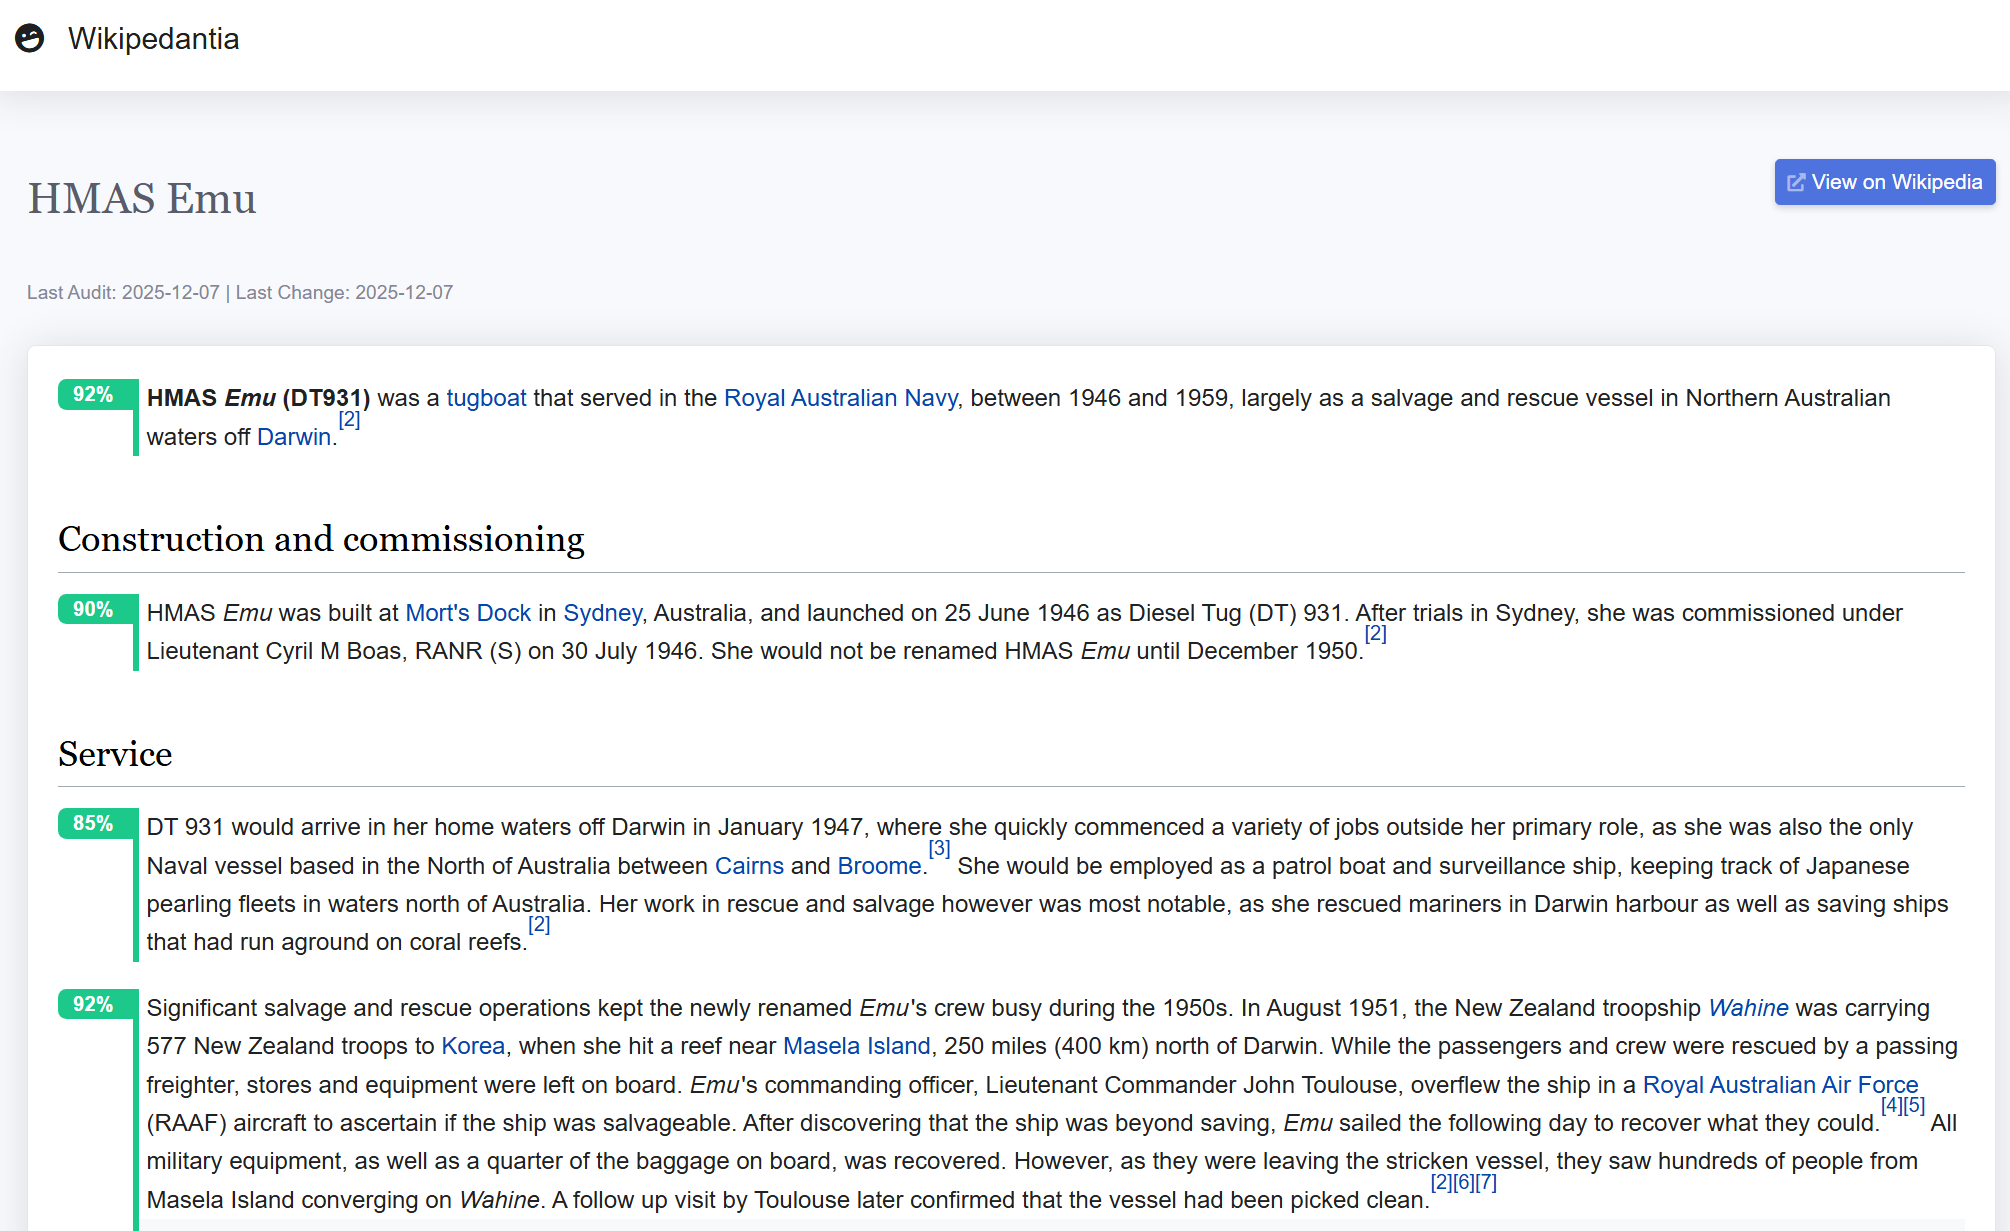Open the Wahine troopship link

[x=1748, y=1008]
